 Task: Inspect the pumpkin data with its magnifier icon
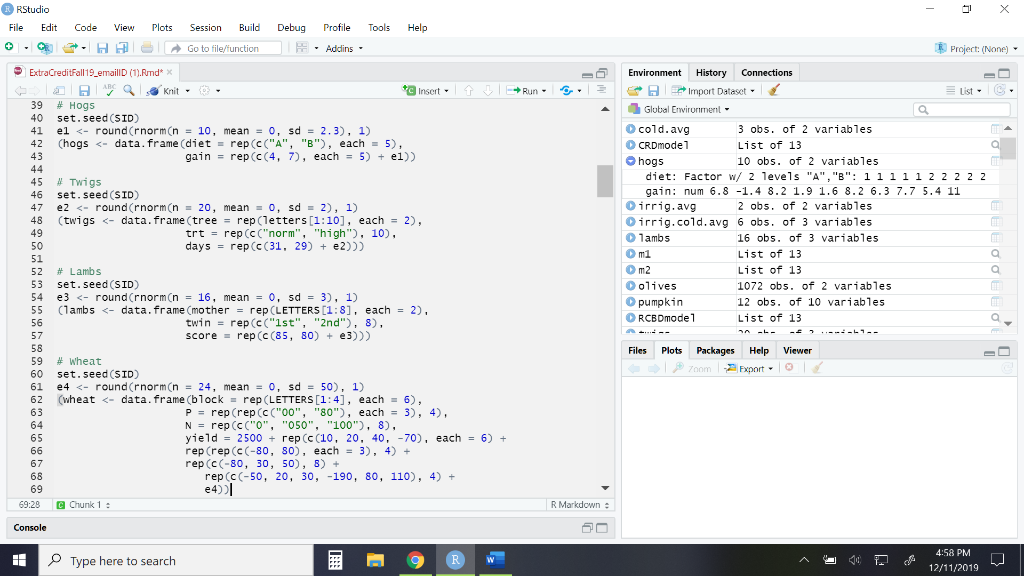pyautogui.click(x=995, y=302)
